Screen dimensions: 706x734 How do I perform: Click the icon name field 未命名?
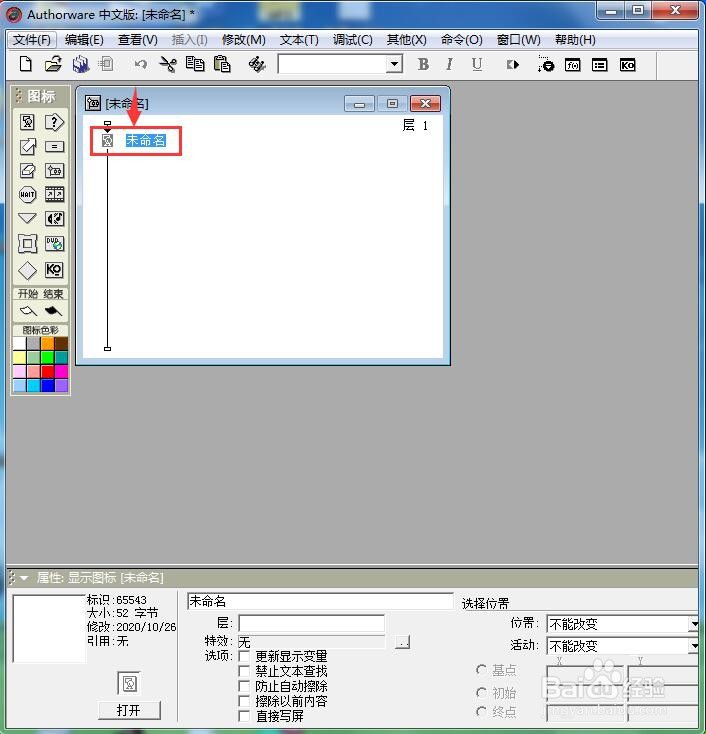320,601
